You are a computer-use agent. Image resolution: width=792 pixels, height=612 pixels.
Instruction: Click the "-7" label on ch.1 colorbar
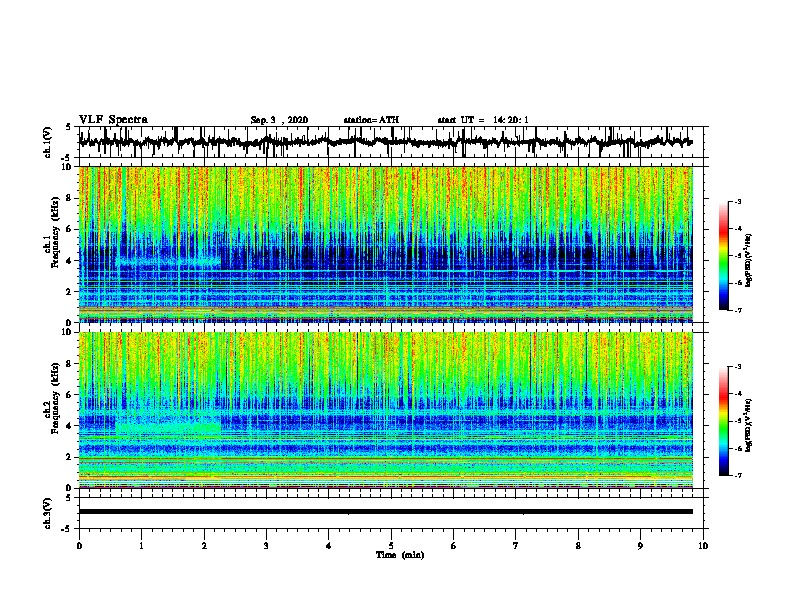(x=737, y=310)
